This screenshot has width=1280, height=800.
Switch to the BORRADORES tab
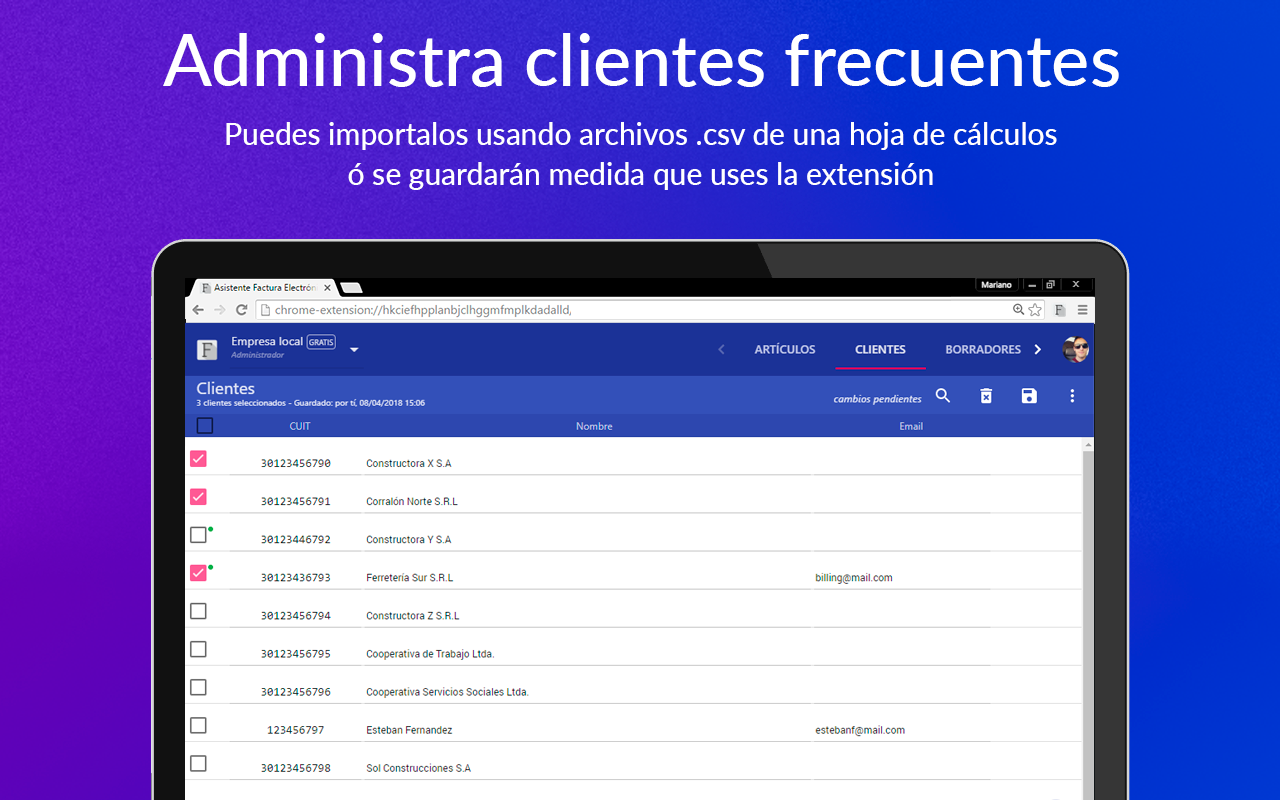(x=983, y=350)
